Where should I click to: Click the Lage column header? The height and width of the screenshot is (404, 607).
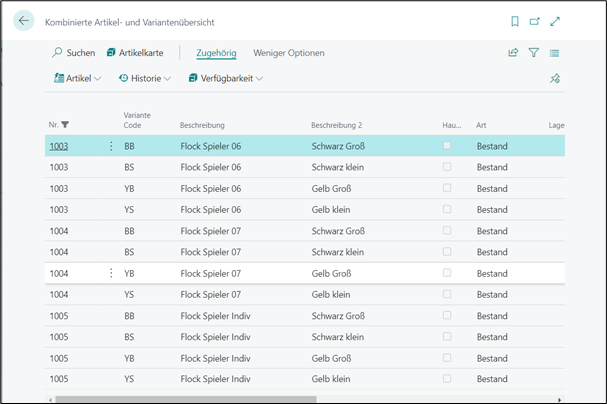[x=556, y=125]
